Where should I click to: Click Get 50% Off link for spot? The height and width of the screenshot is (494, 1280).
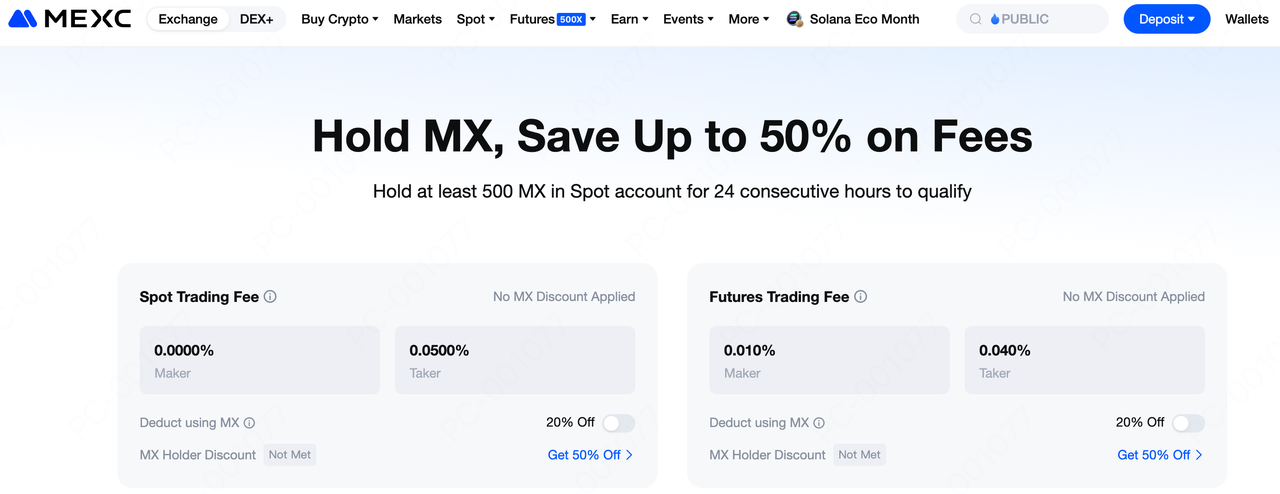(589, 455)
